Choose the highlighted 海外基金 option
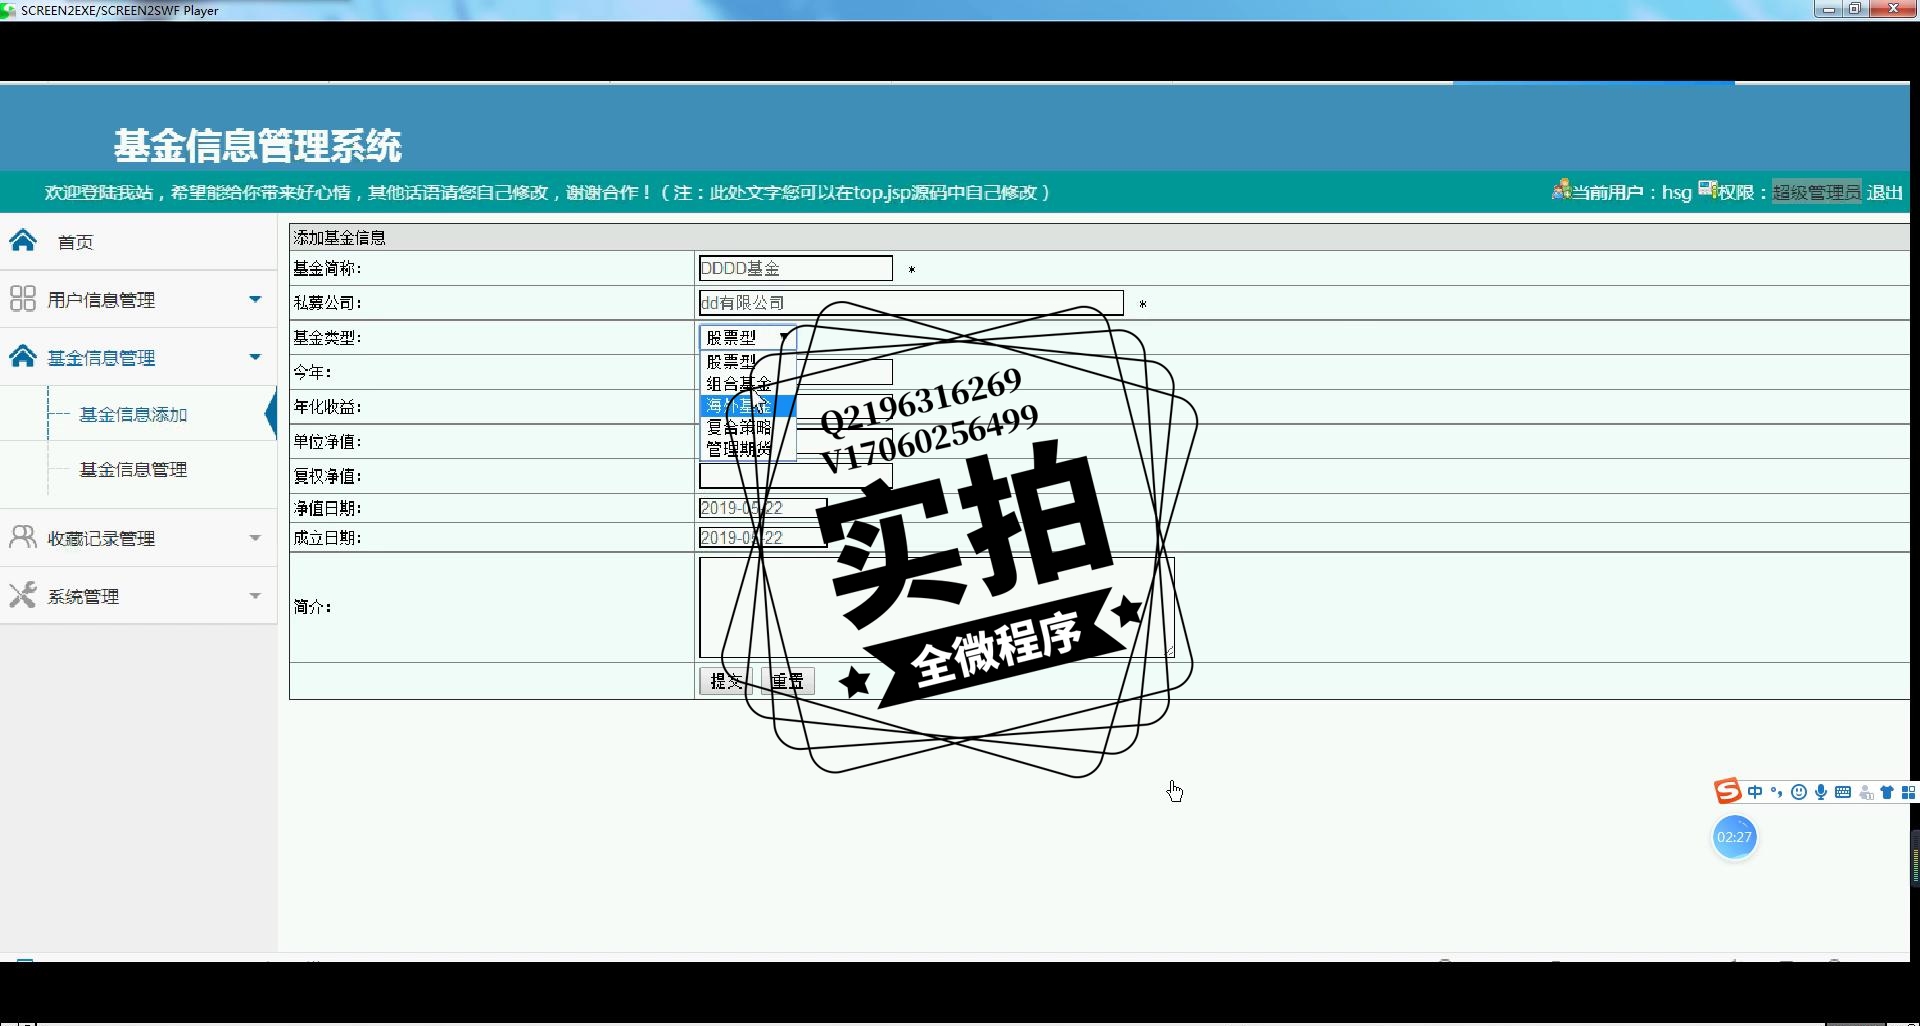 [x=748, y=405]
